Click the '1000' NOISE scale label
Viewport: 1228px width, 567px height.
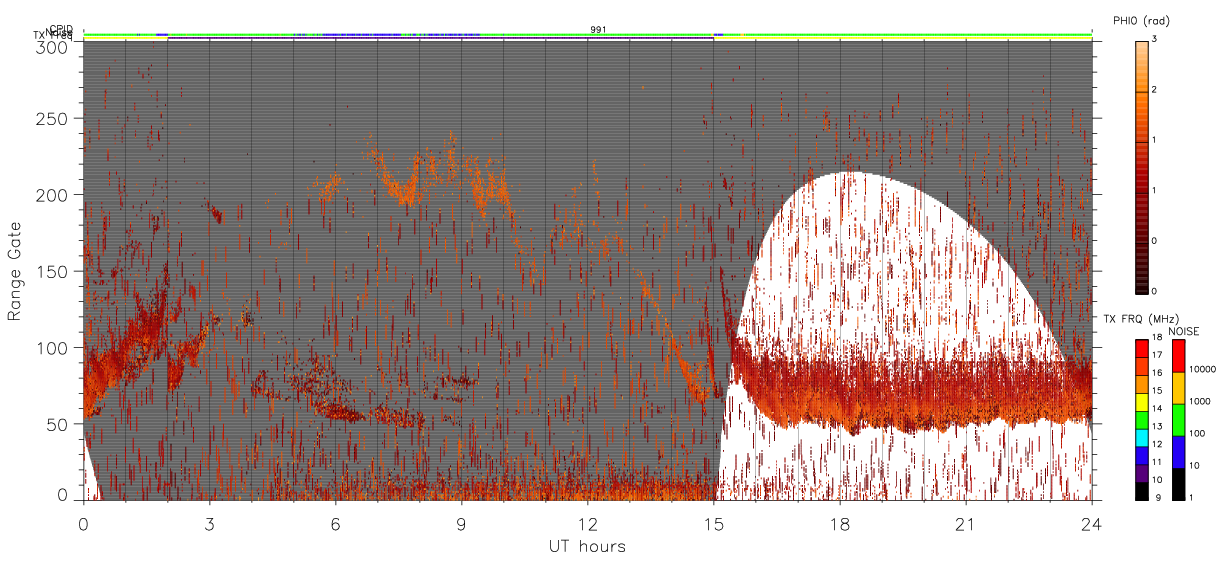pyautogui.click(x=1202, y=401)
